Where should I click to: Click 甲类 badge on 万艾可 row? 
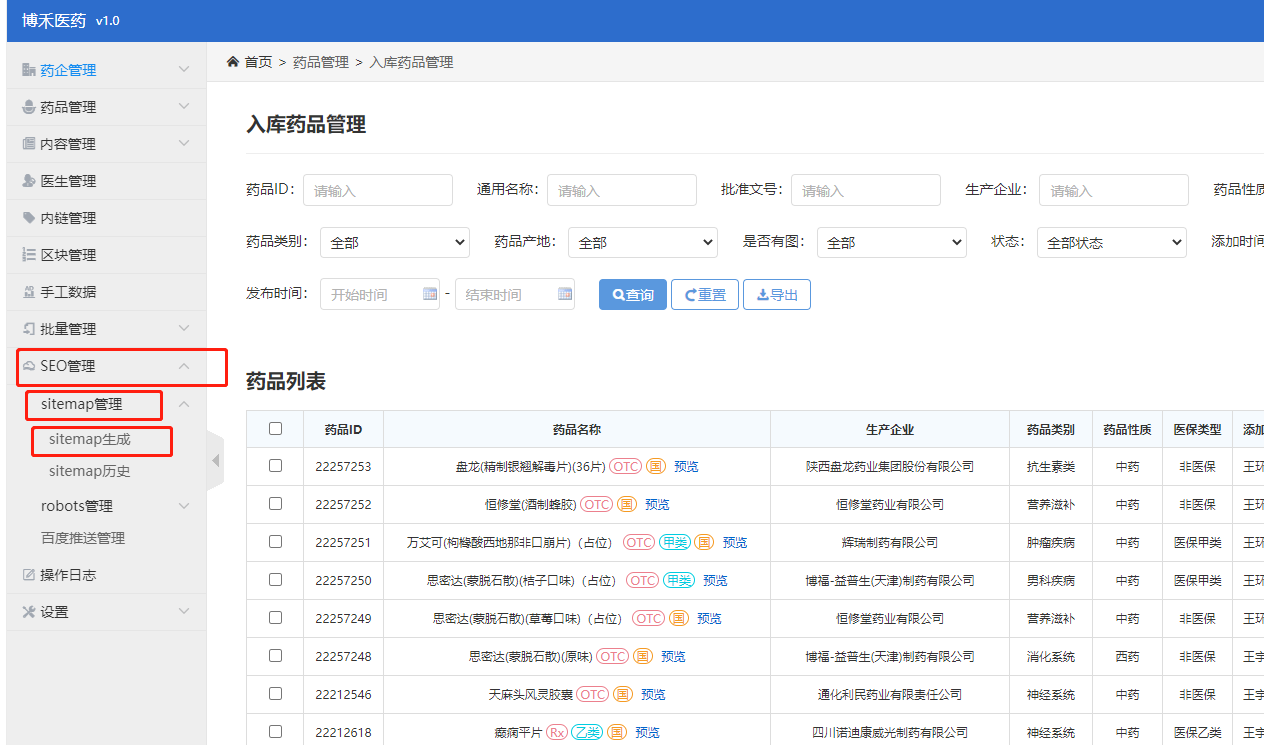coord(676,542)
